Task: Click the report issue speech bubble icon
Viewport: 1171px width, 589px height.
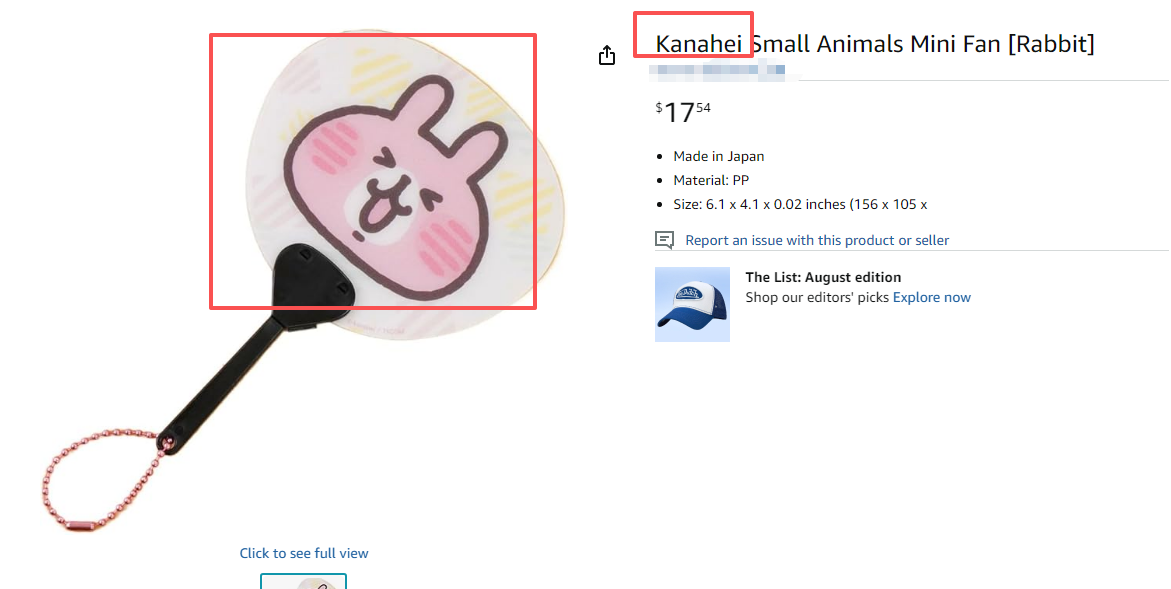Action: [664, 240]
